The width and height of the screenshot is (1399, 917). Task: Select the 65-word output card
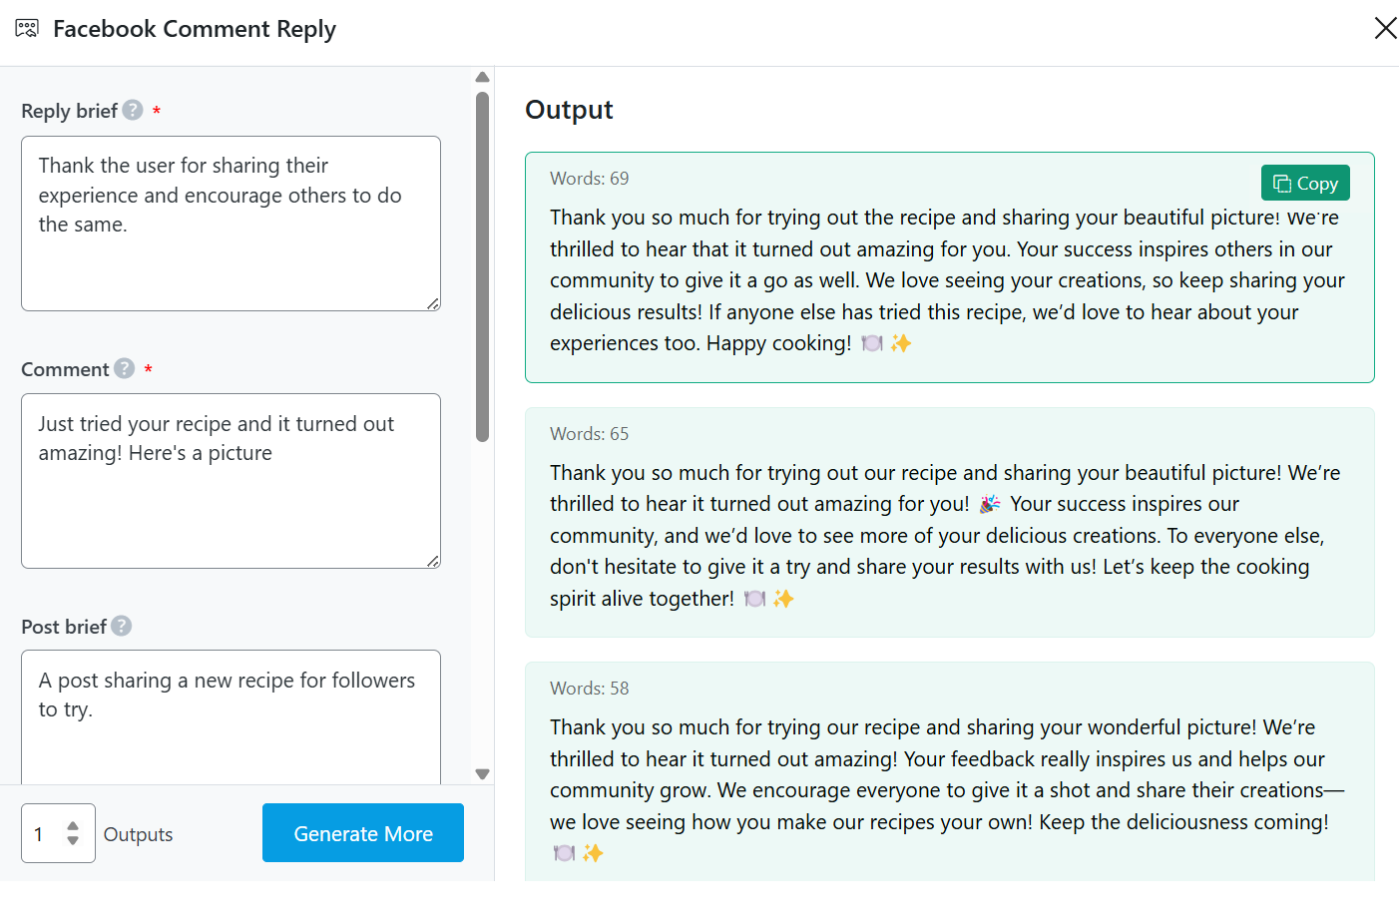[x=949, y=522]
